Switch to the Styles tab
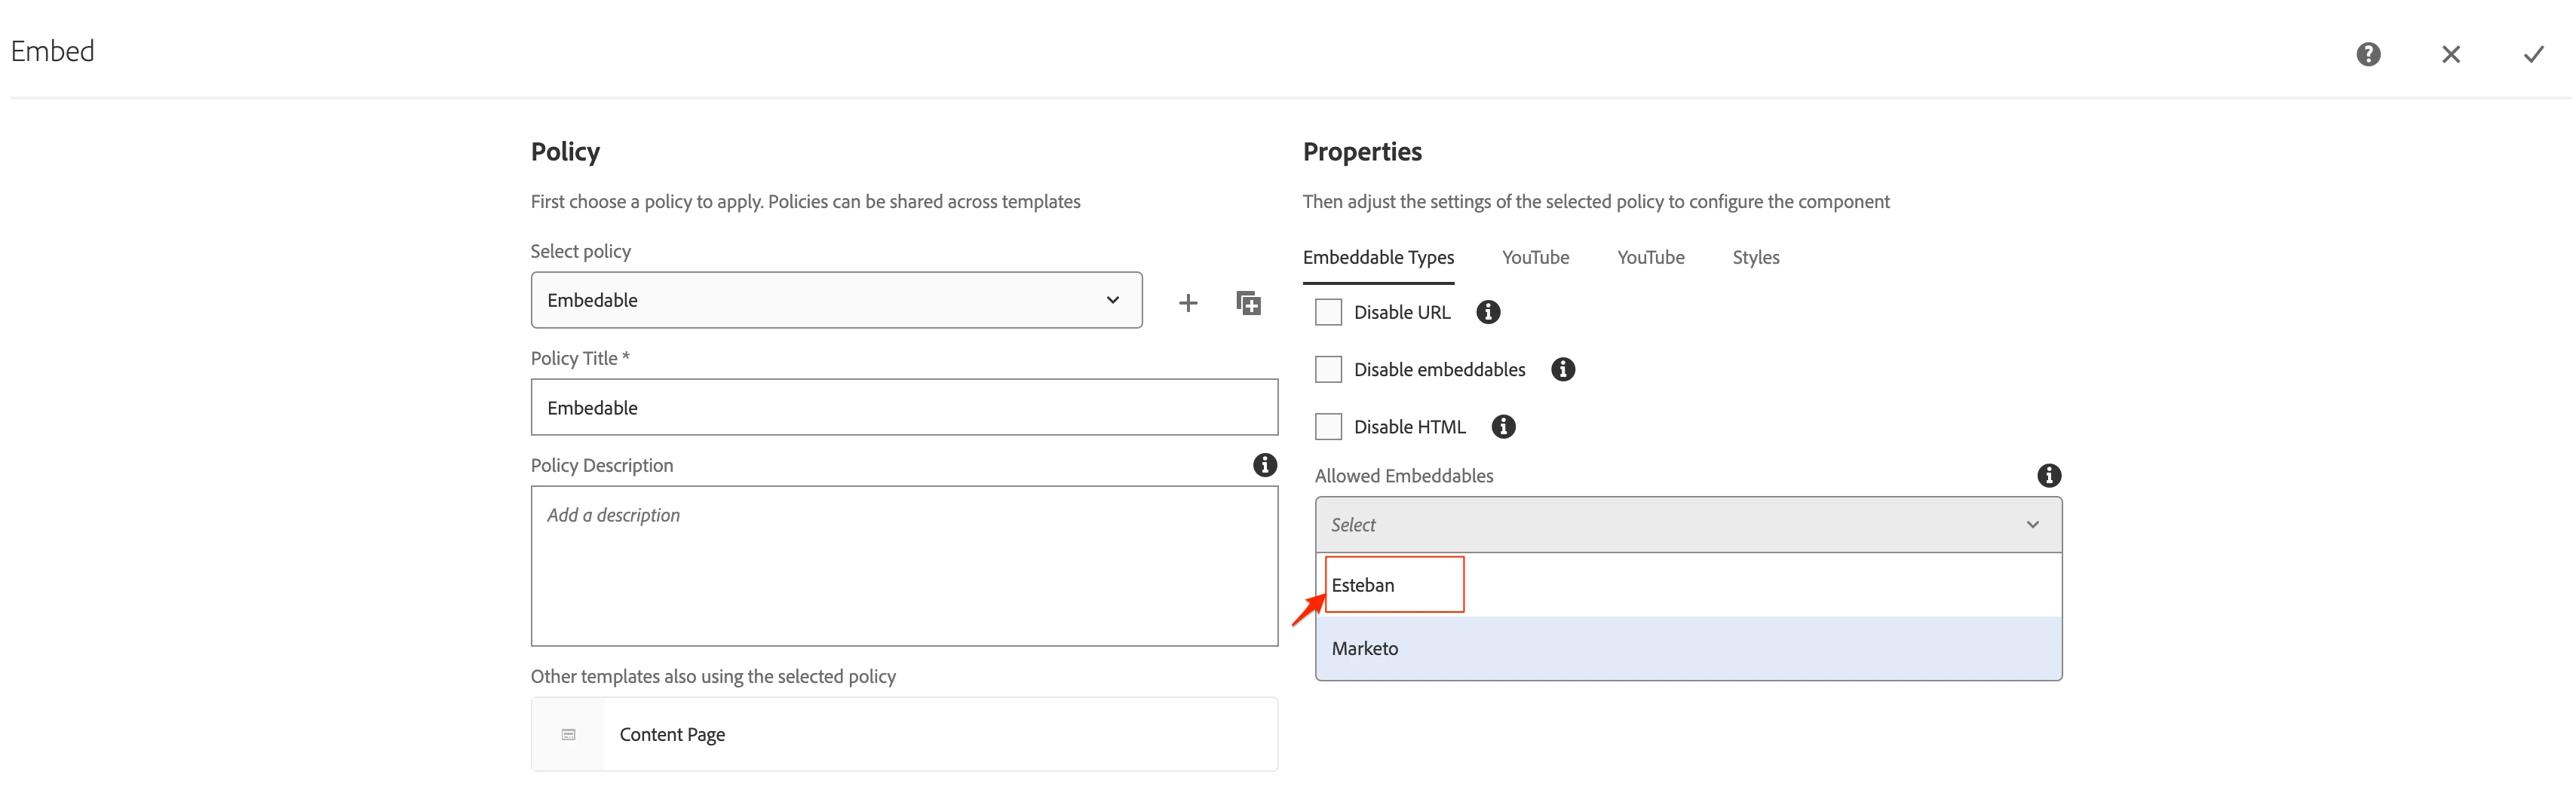 pyautogui.click(x=1755, y=257)
